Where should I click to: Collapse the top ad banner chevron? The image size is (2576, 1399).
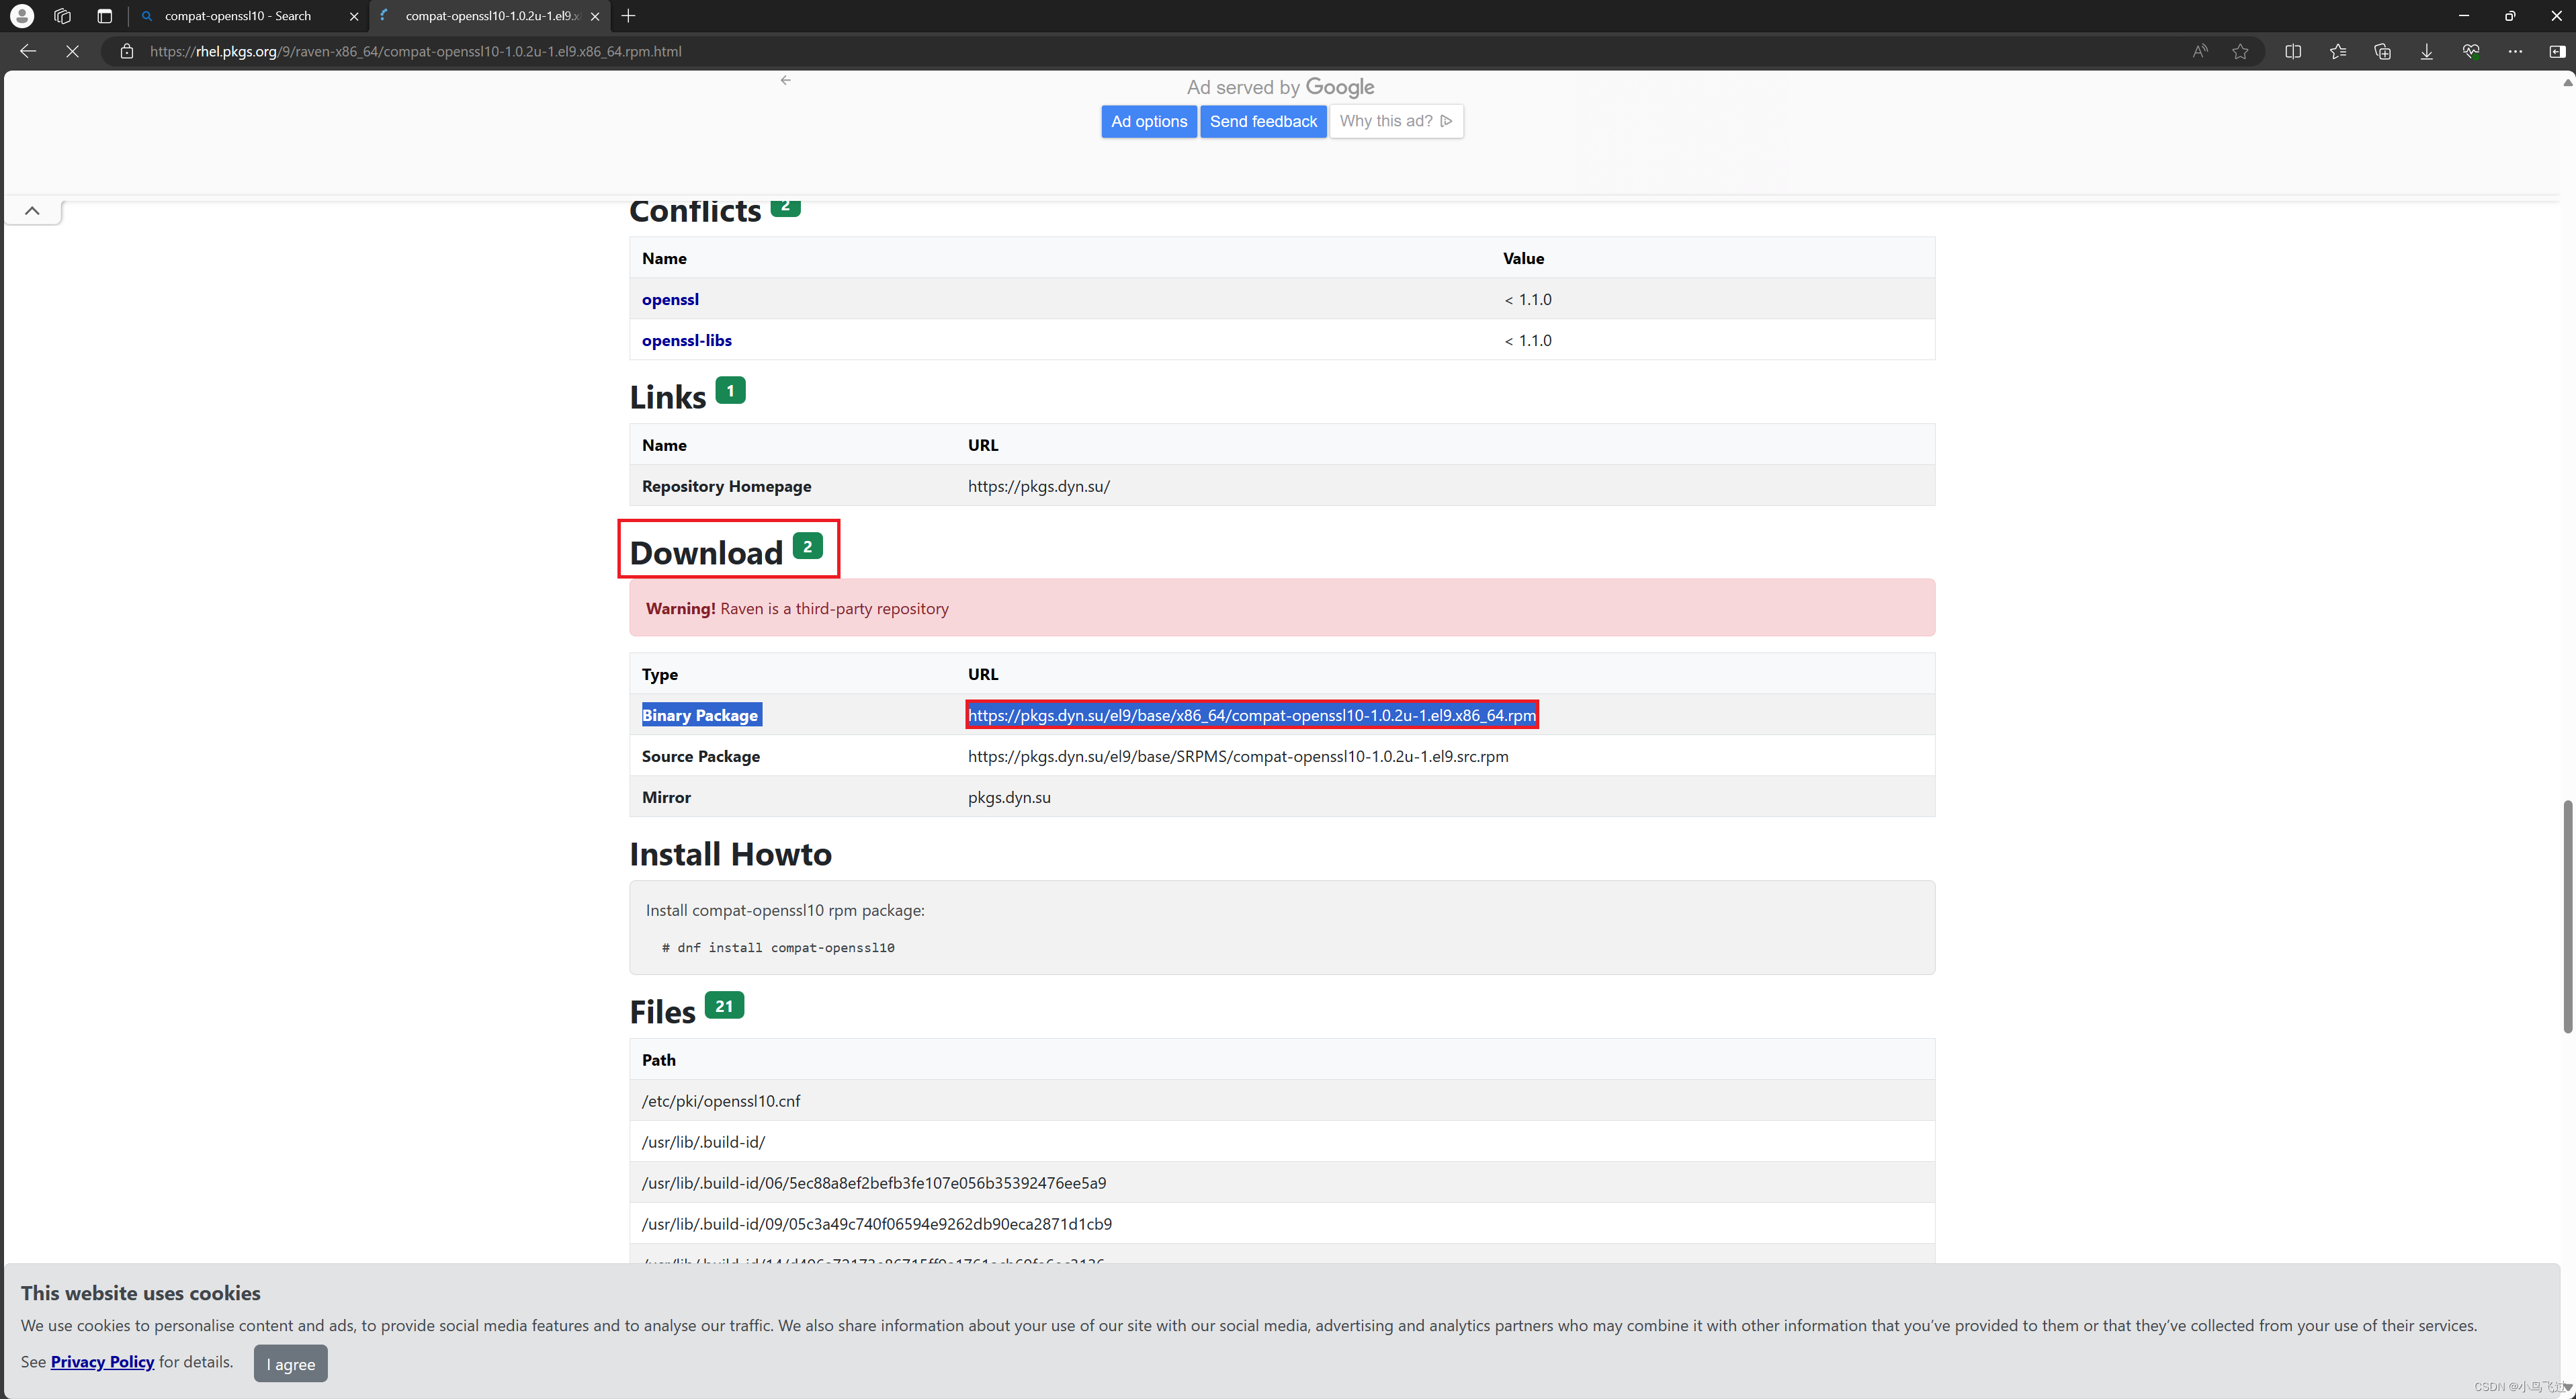32,210
